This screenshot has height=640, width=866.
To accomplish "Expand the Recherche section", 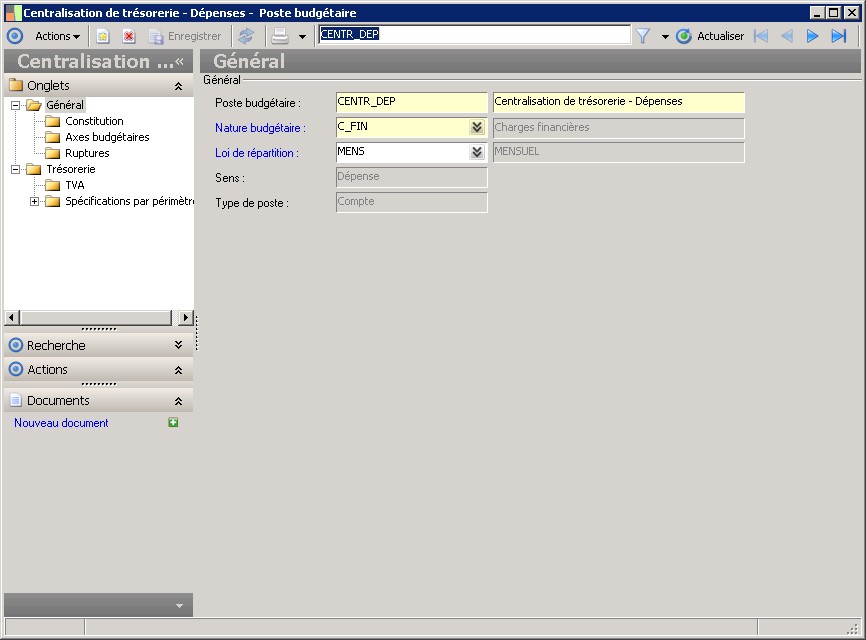I will (178, 345).
